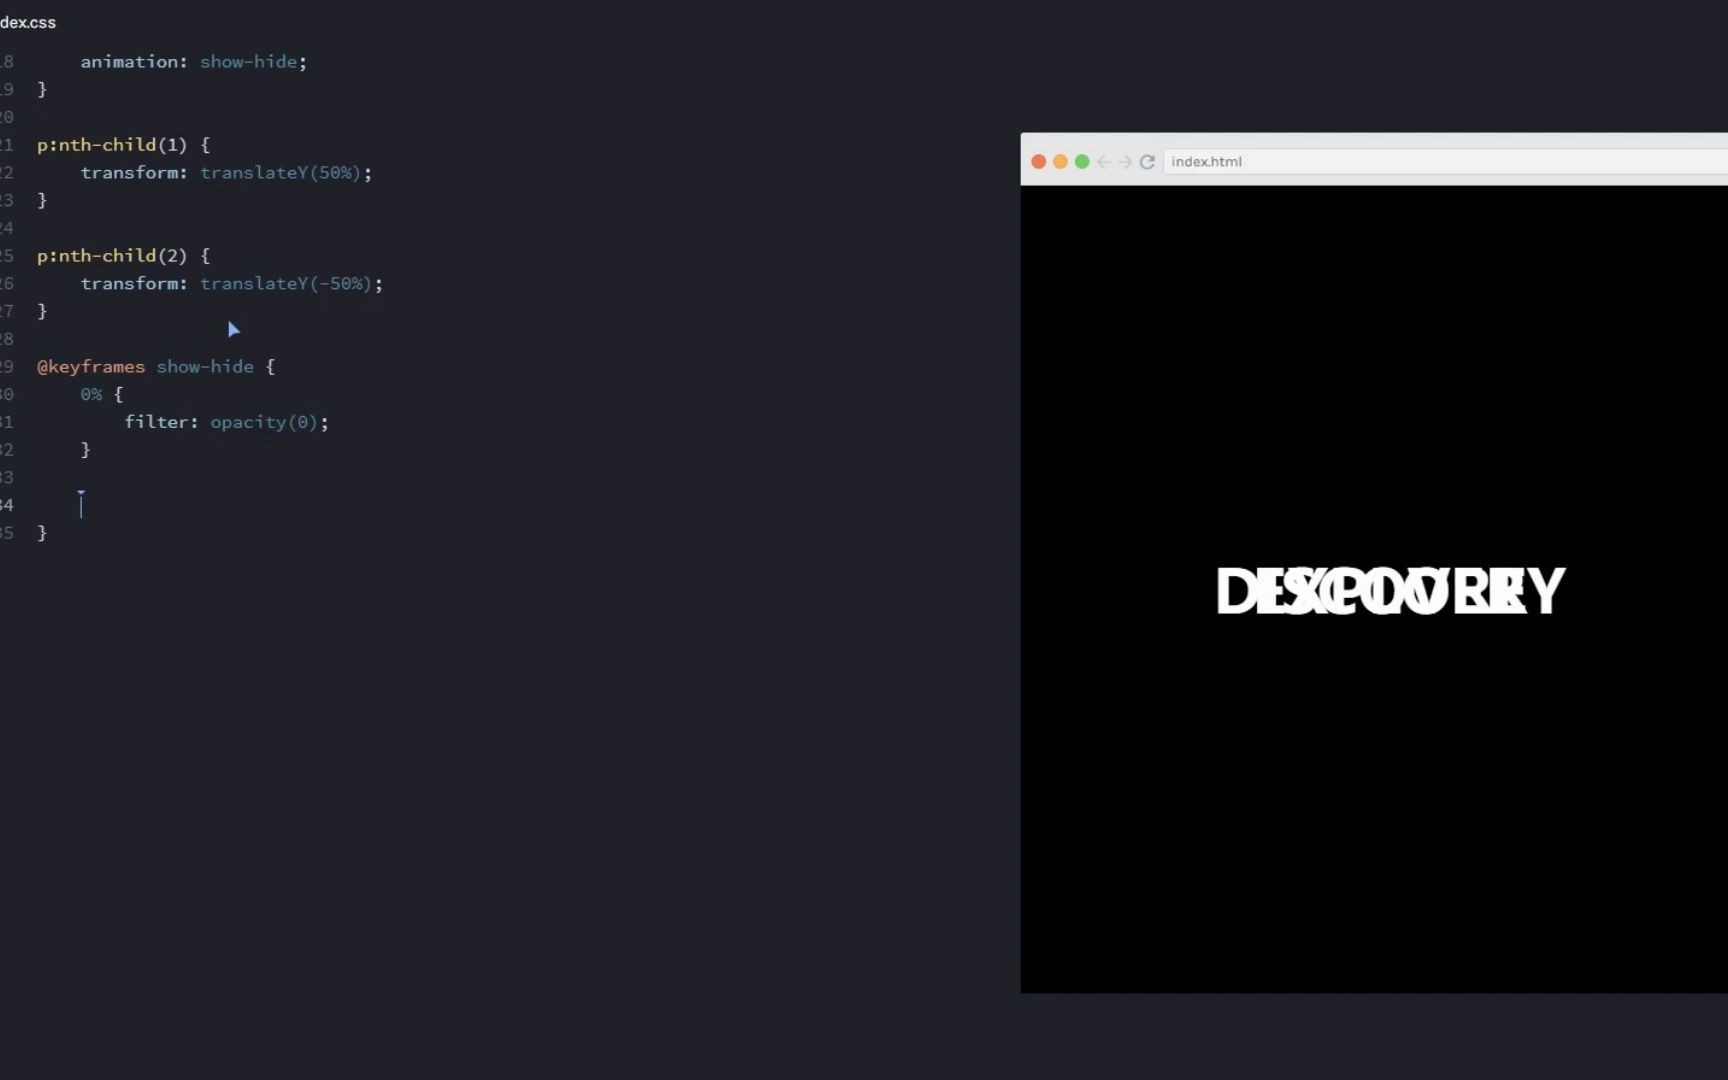Click the overlapping DISCOVERY text in browser
This screenshot has height=1080, width=1728.
[1391, 591]
